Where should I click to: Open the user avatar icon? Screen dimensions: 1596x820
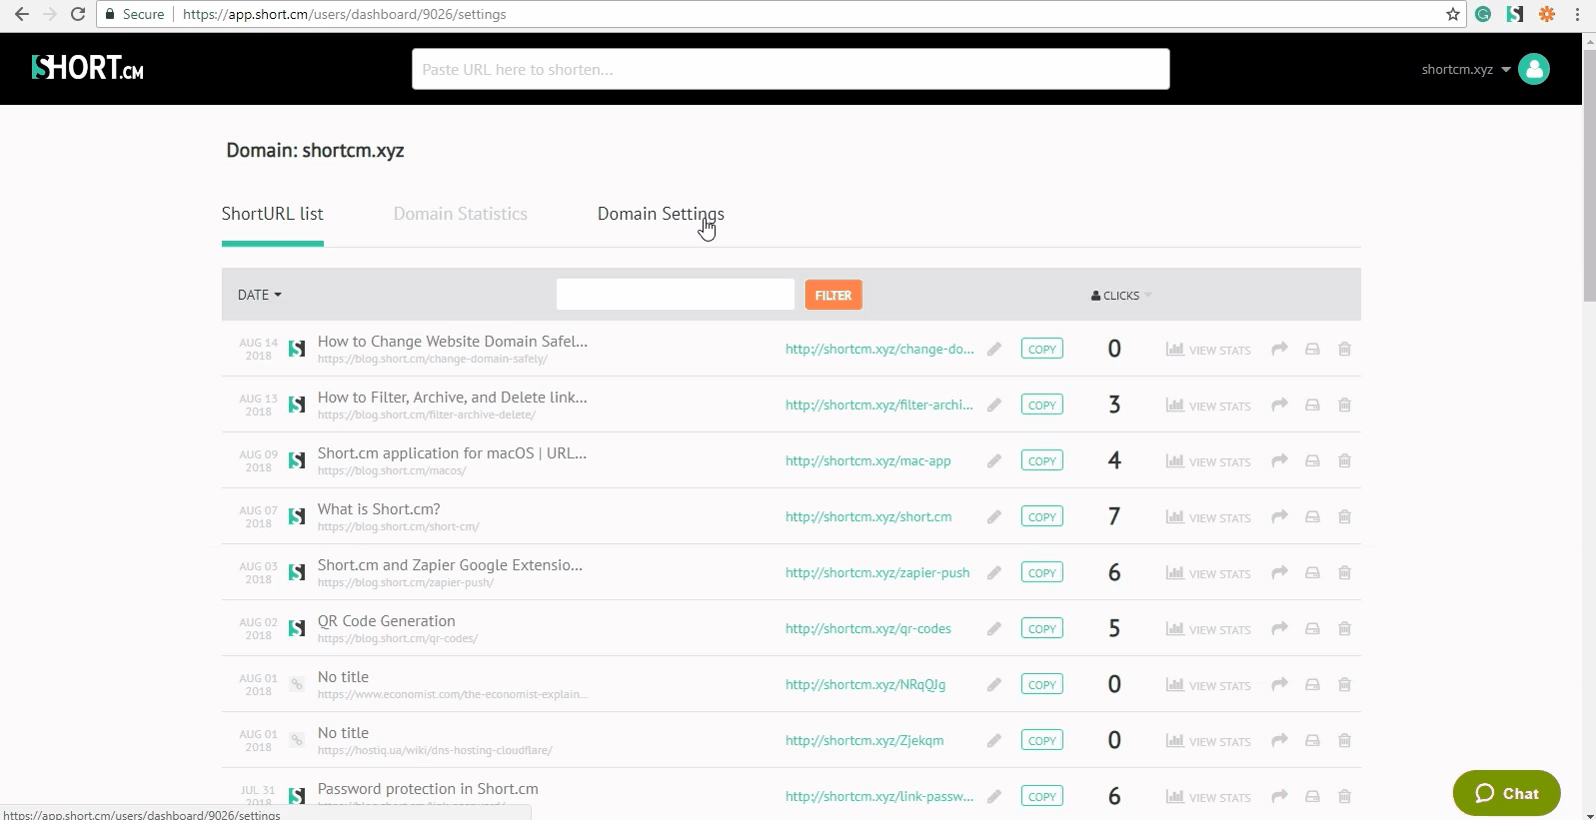click(1534, 69)
